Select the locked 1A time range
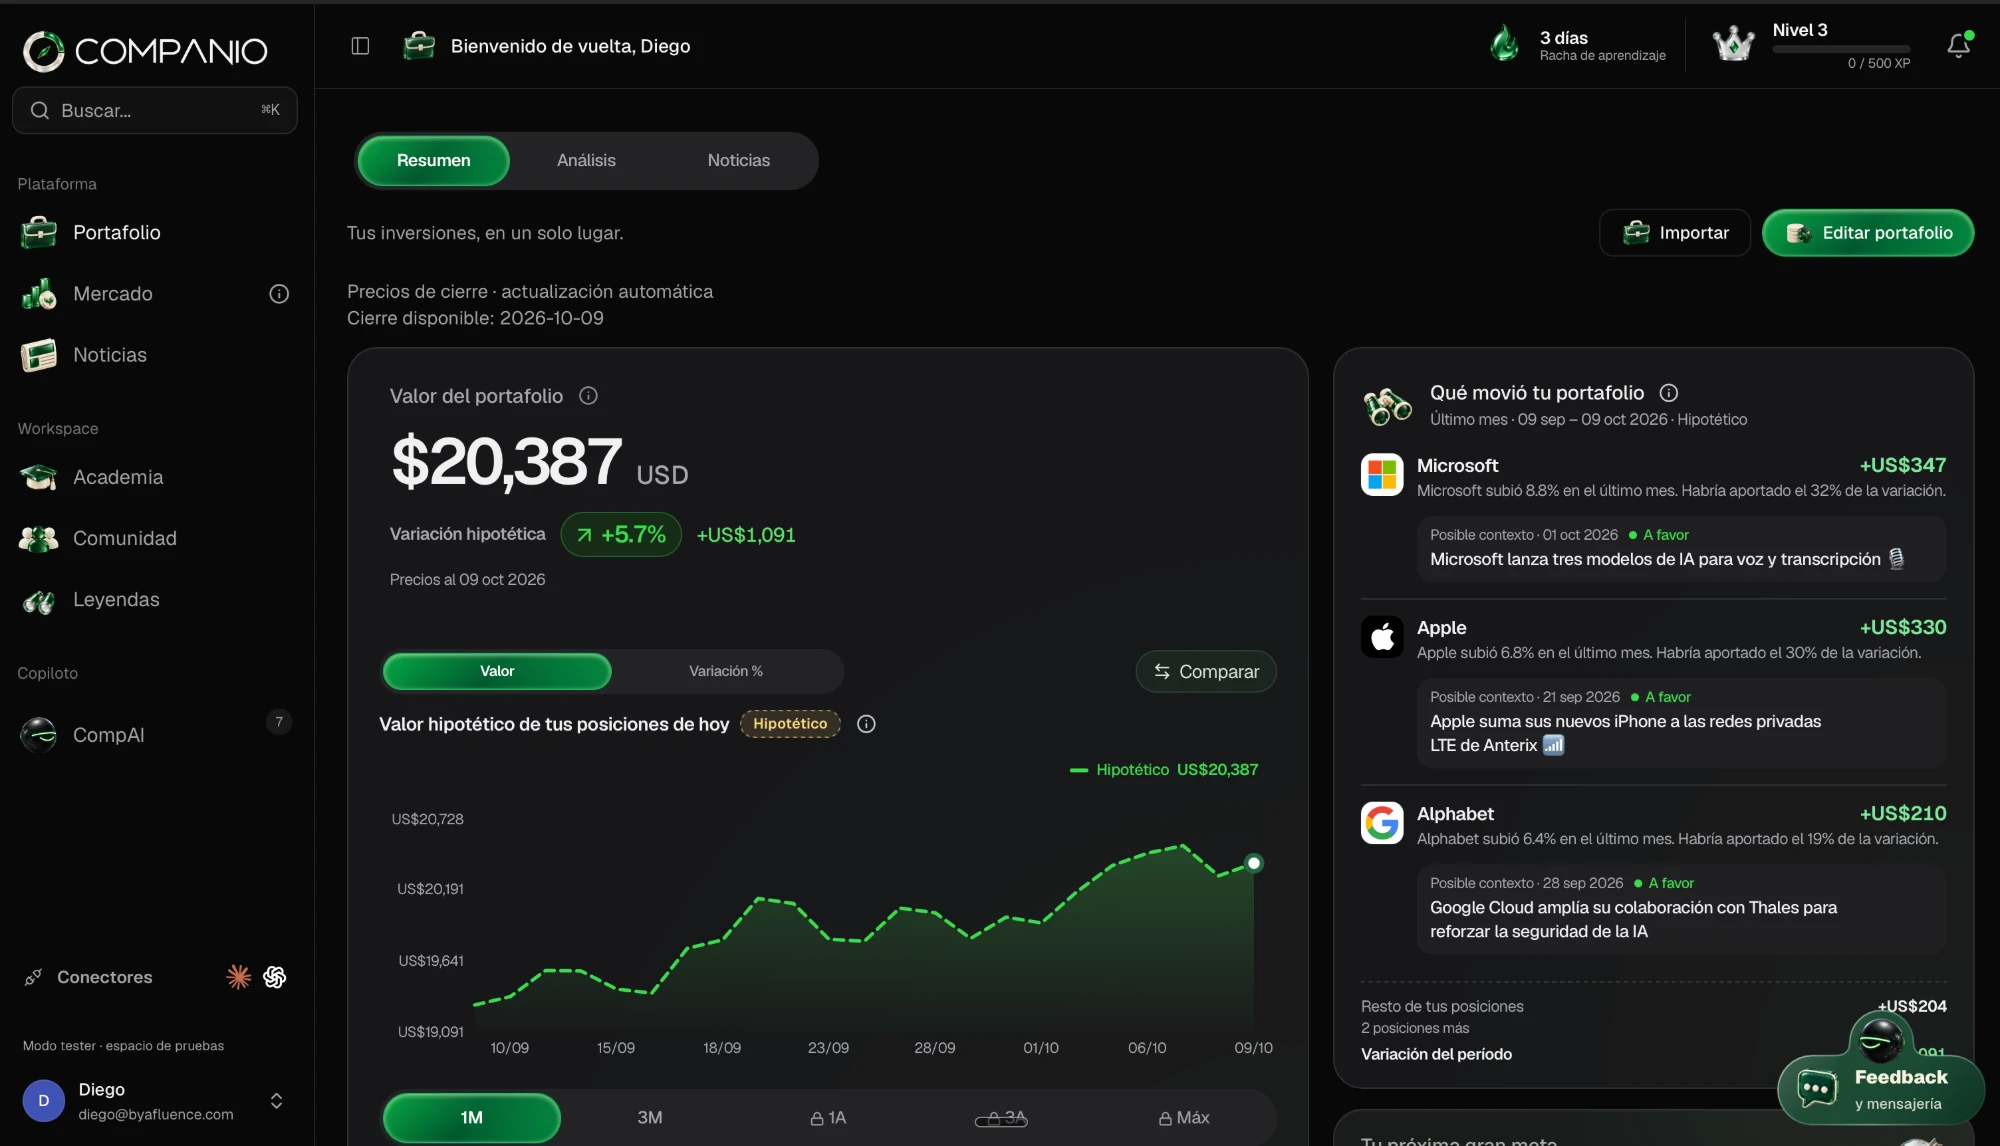Viewport: 2000px width, 1146px height. pos(828,1117)
